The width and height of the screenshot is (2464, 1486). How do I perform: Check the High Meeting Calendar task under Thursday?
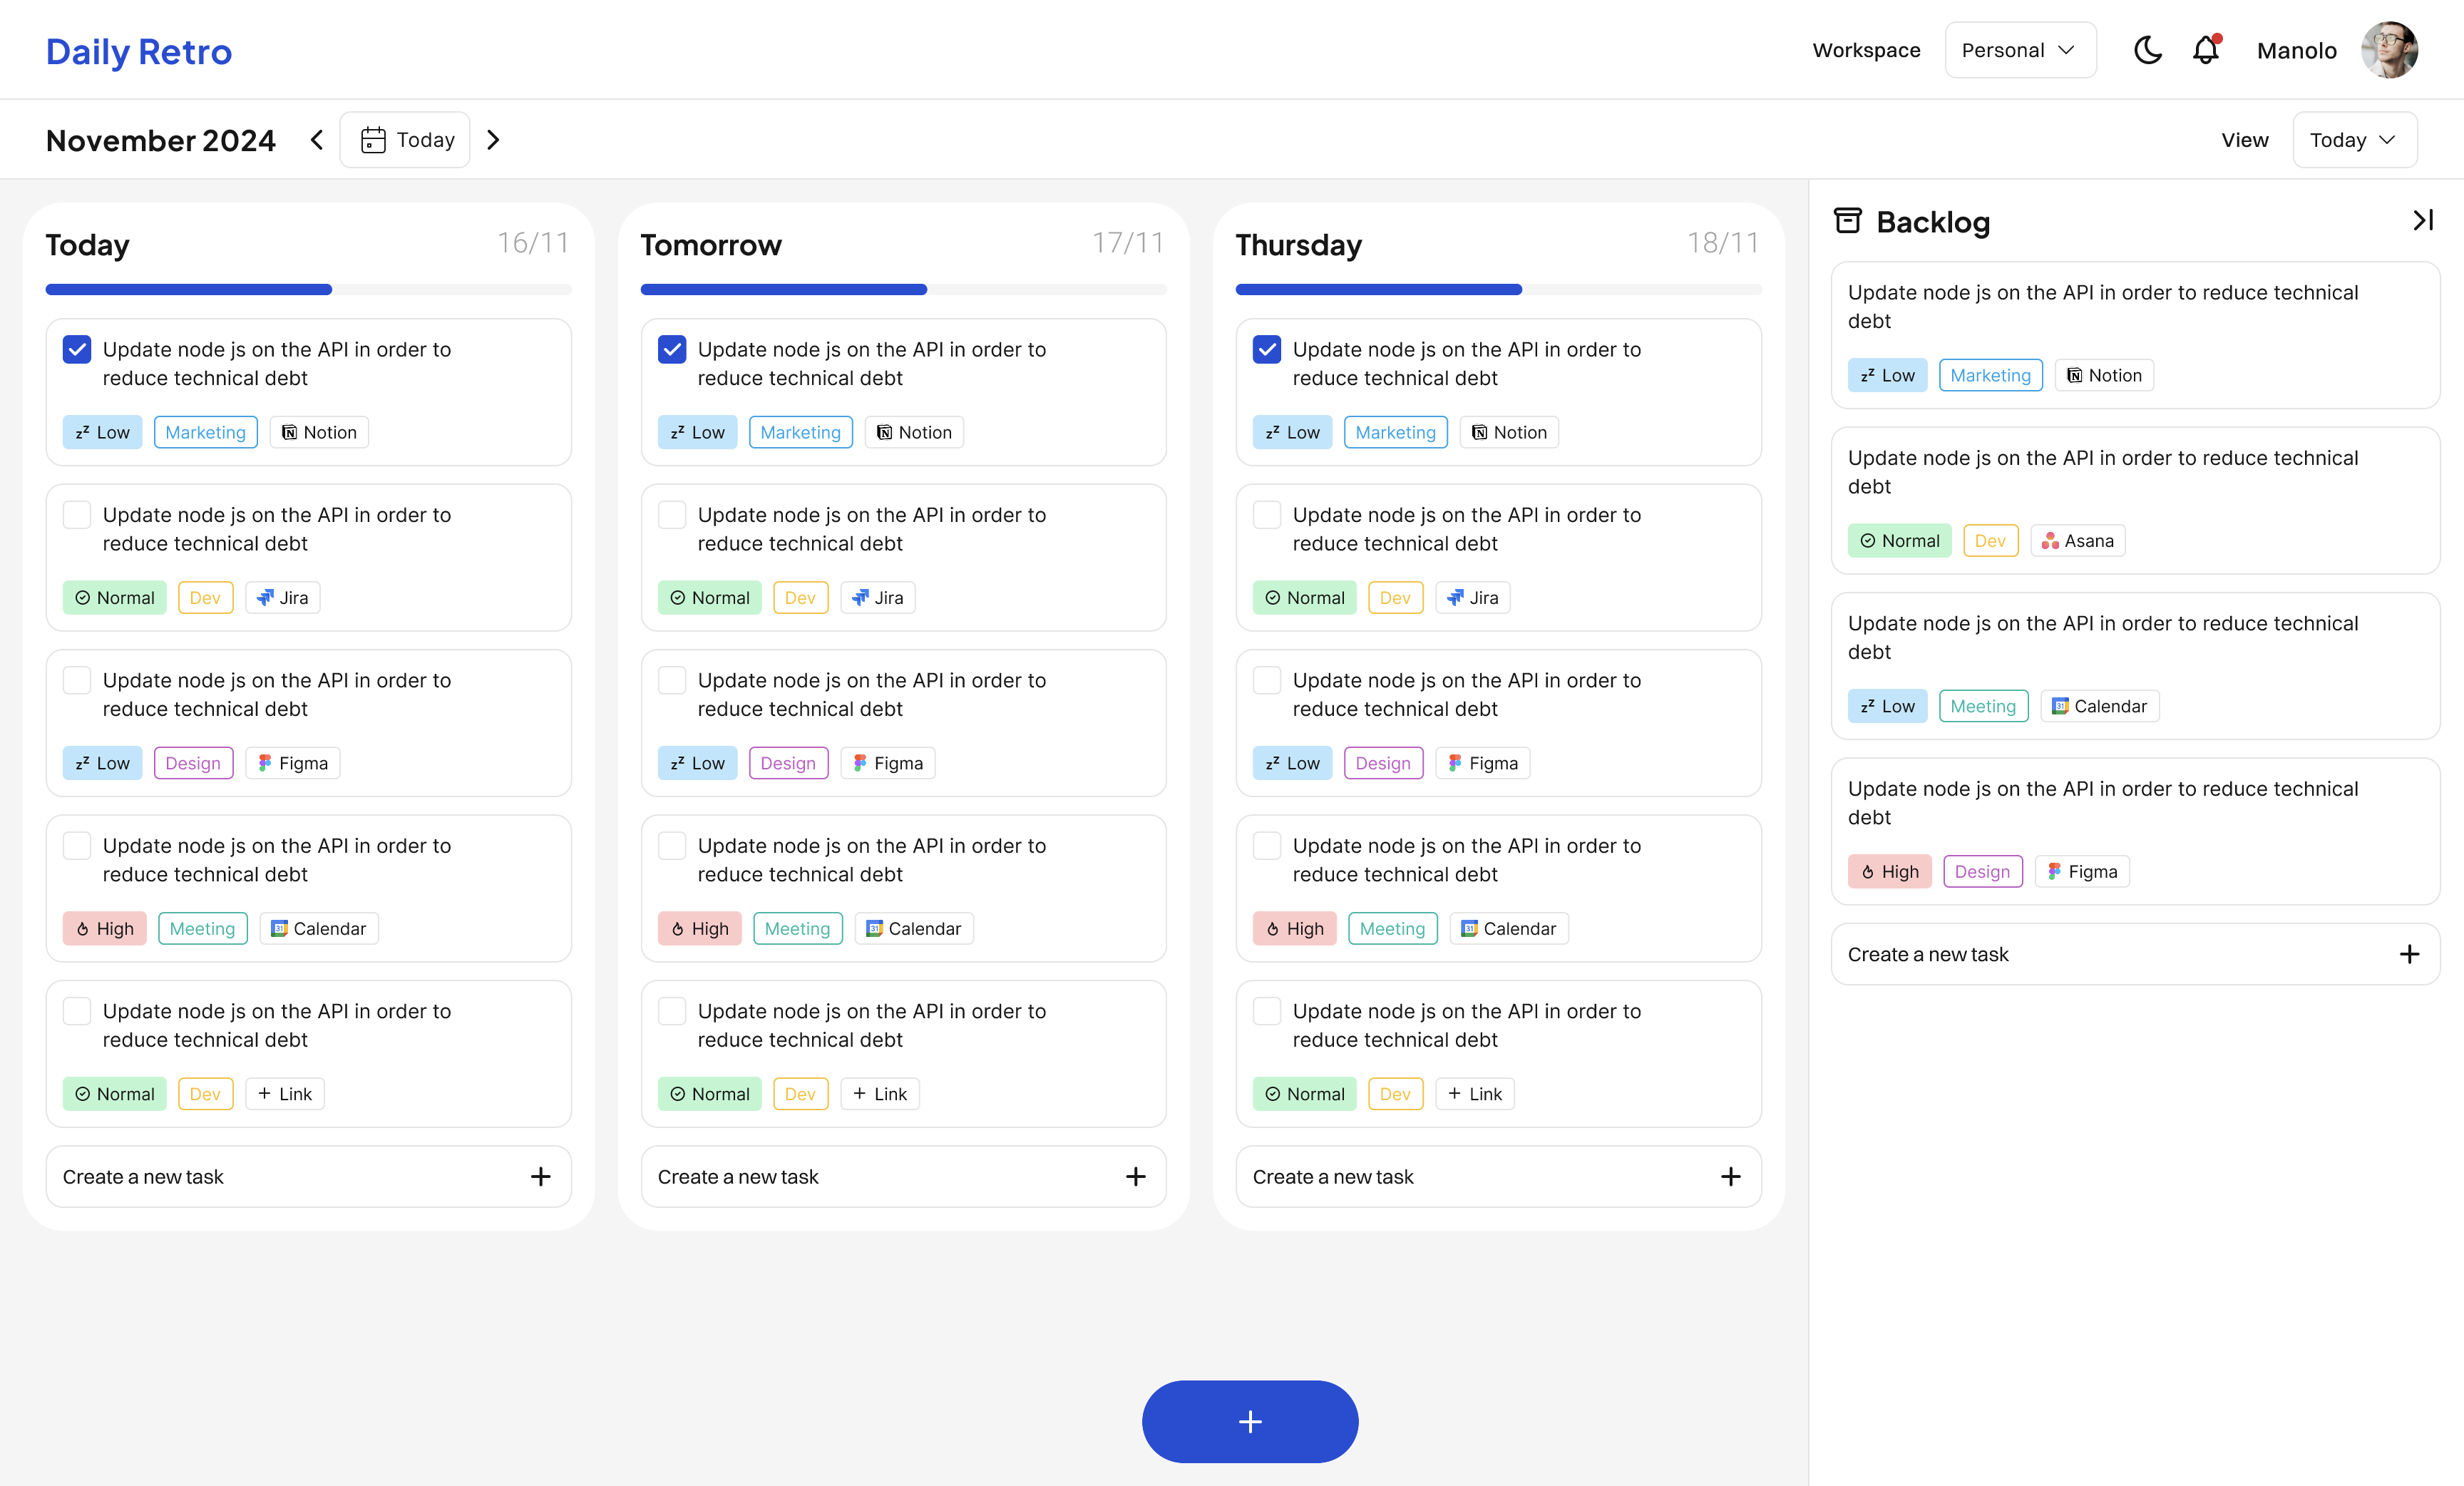1267,845
